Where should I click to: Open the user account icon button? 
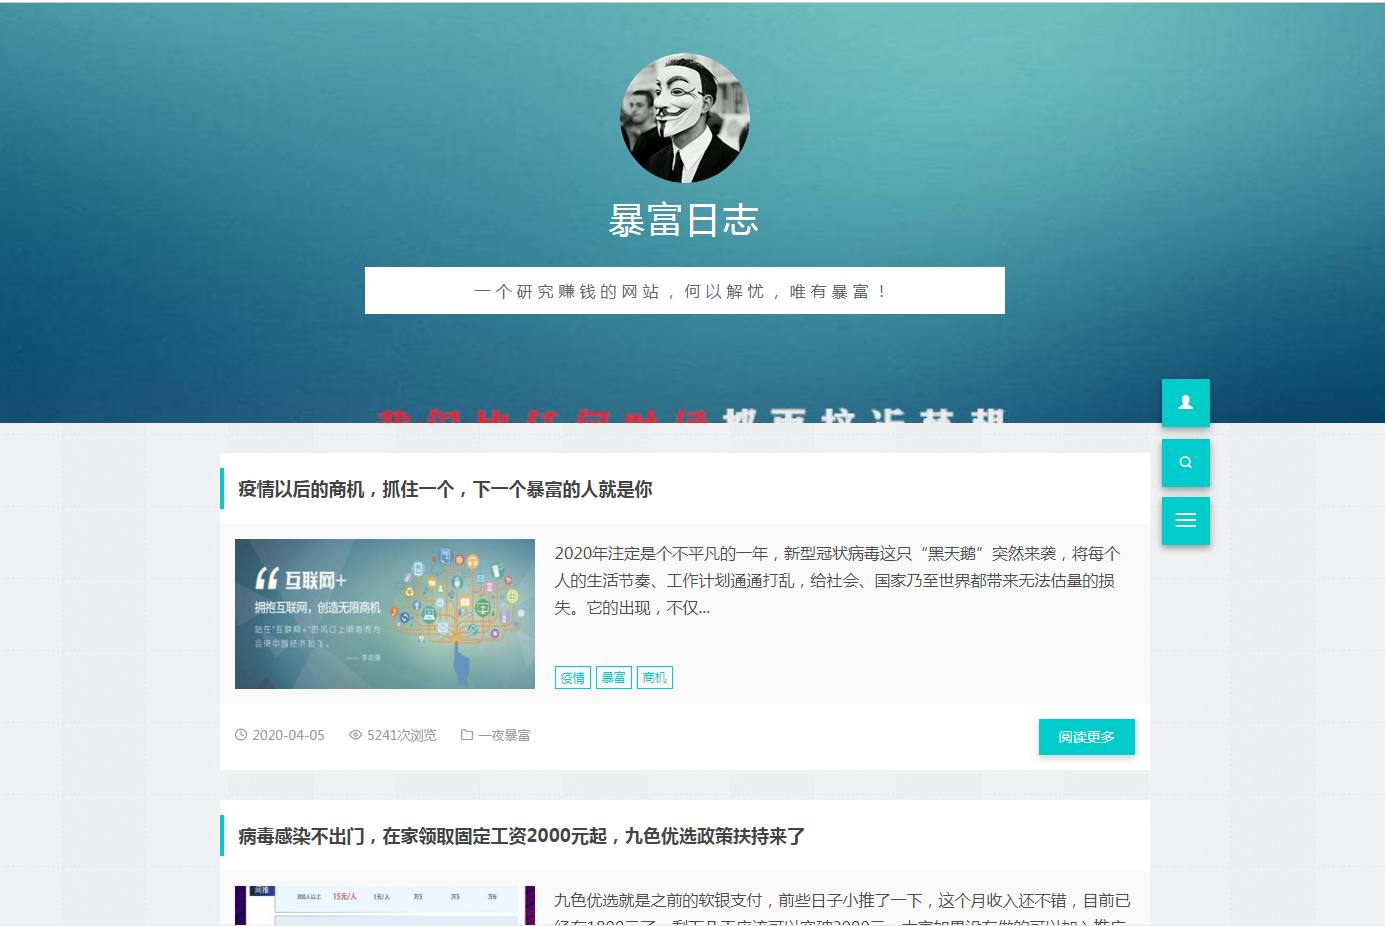(1185, 403)
